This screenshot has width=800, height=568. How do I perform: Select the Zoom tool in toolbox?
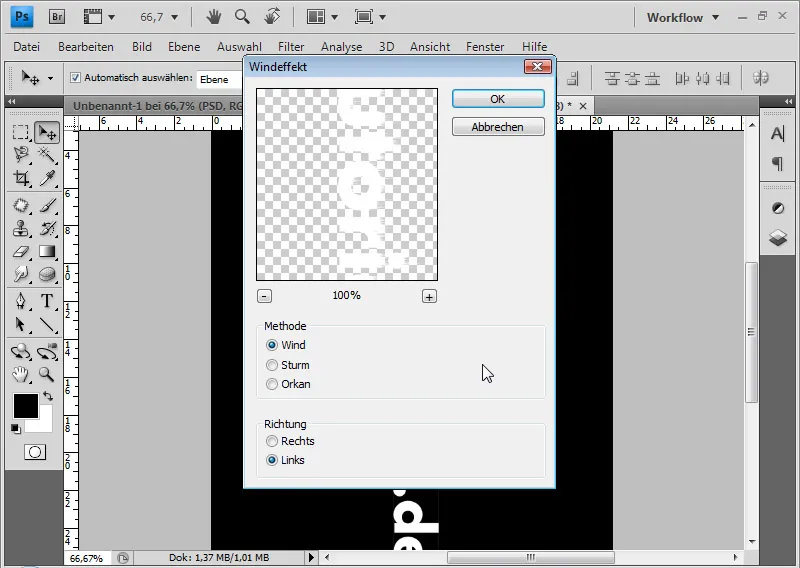click(x=46, y=375)
